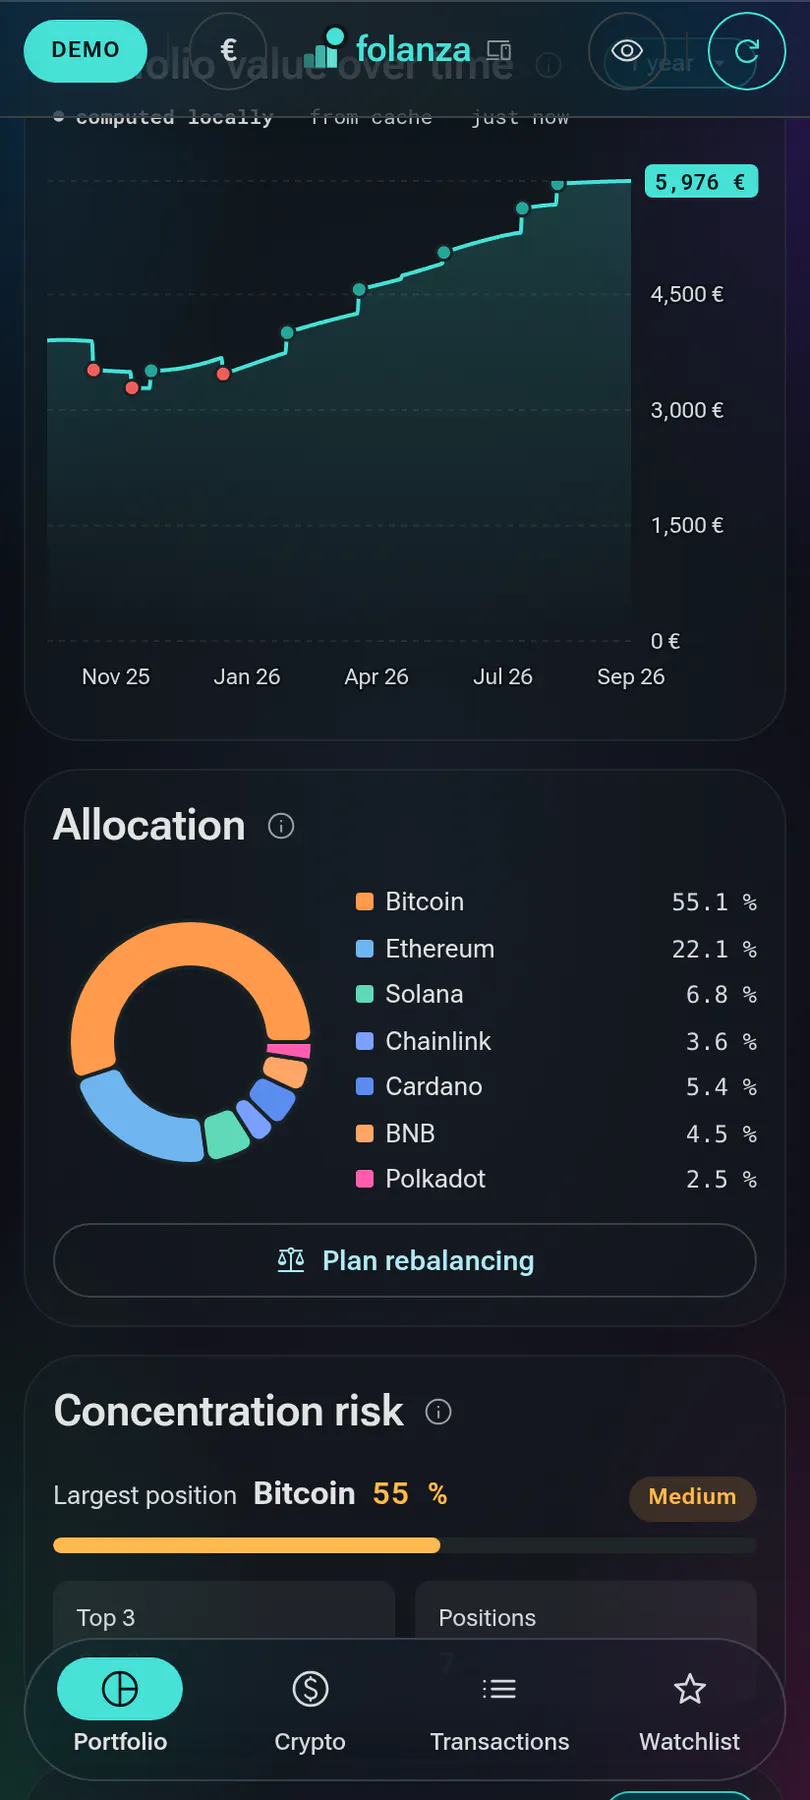Go to the Crypto tab
Screen dimensions: 810x1800
point(310,1706)
